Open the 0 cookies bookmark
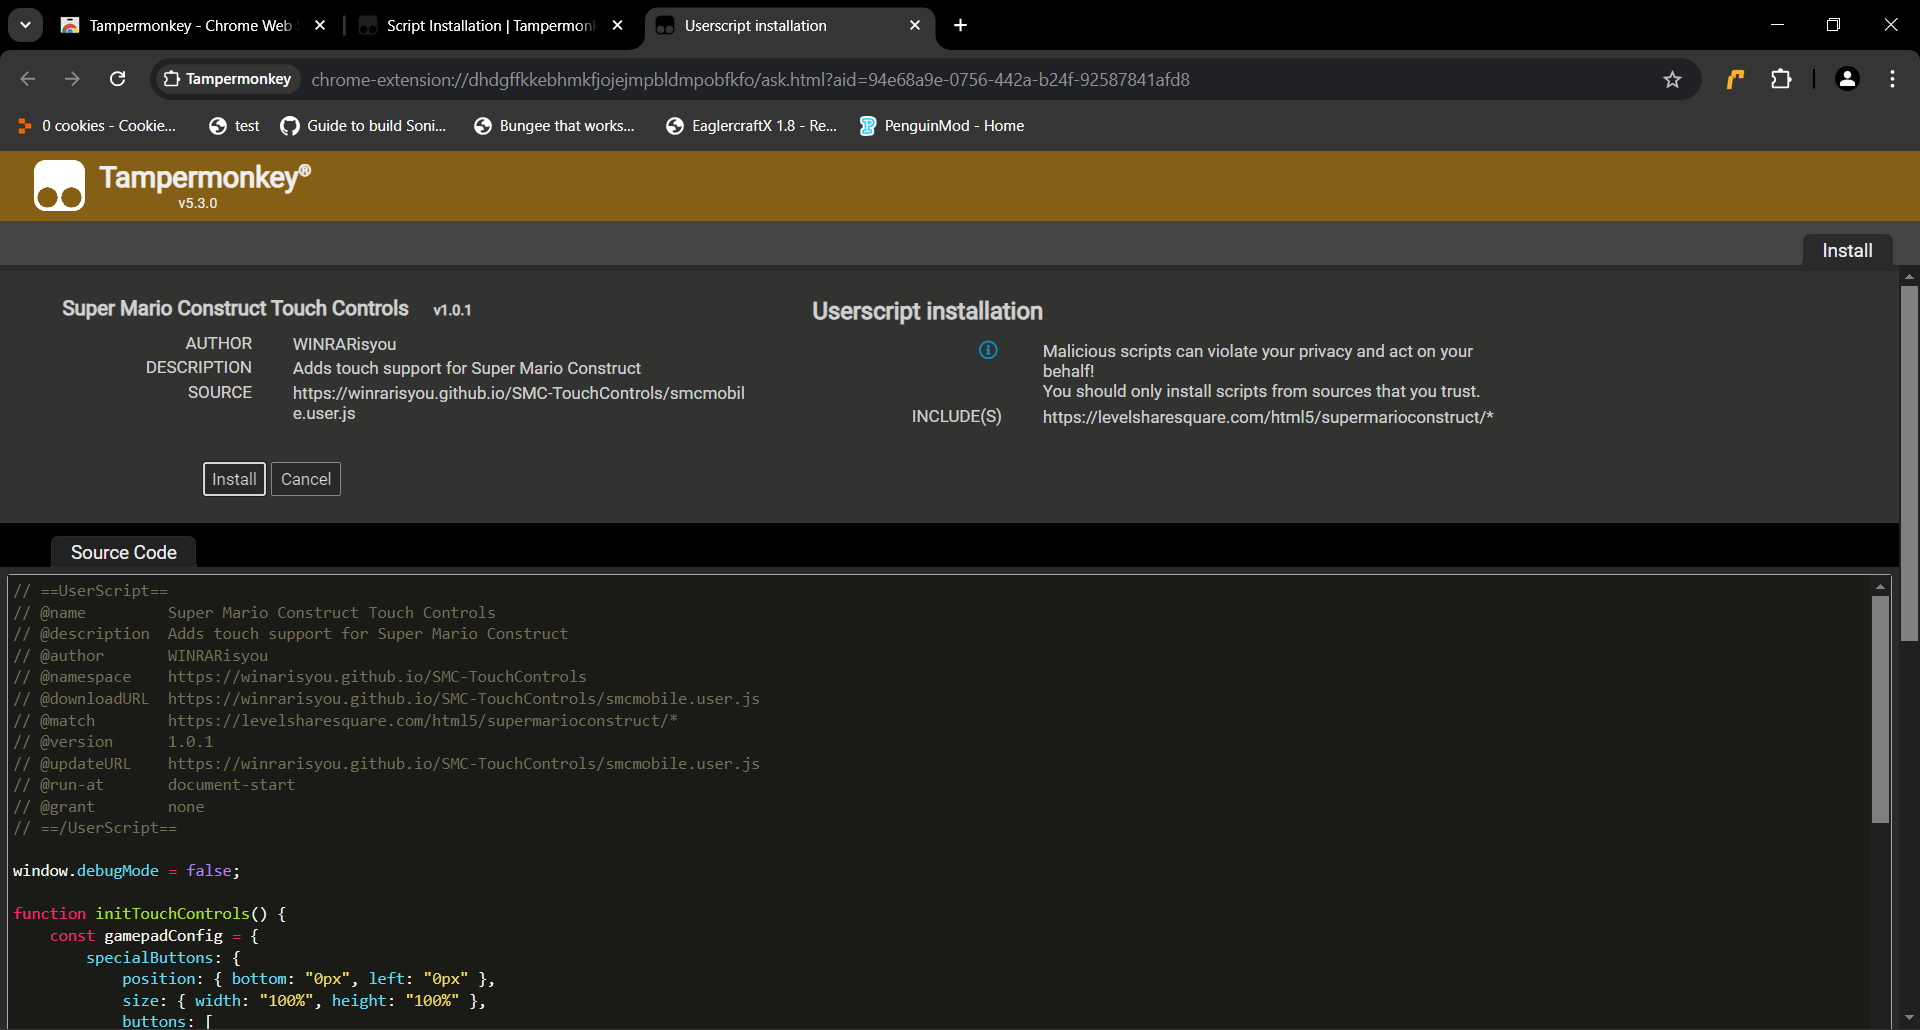Screen dimensions: 1920x1030 tap(96, 126)
